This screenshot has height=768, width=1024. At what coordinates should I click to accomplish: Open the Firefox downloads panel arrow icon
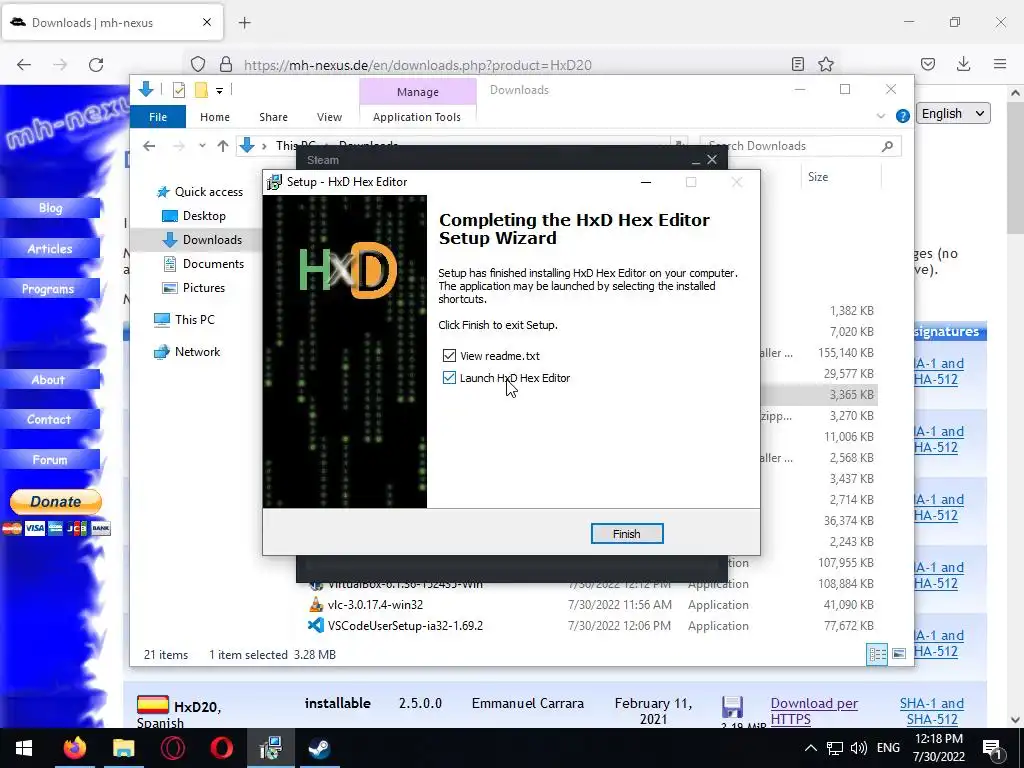963,64
